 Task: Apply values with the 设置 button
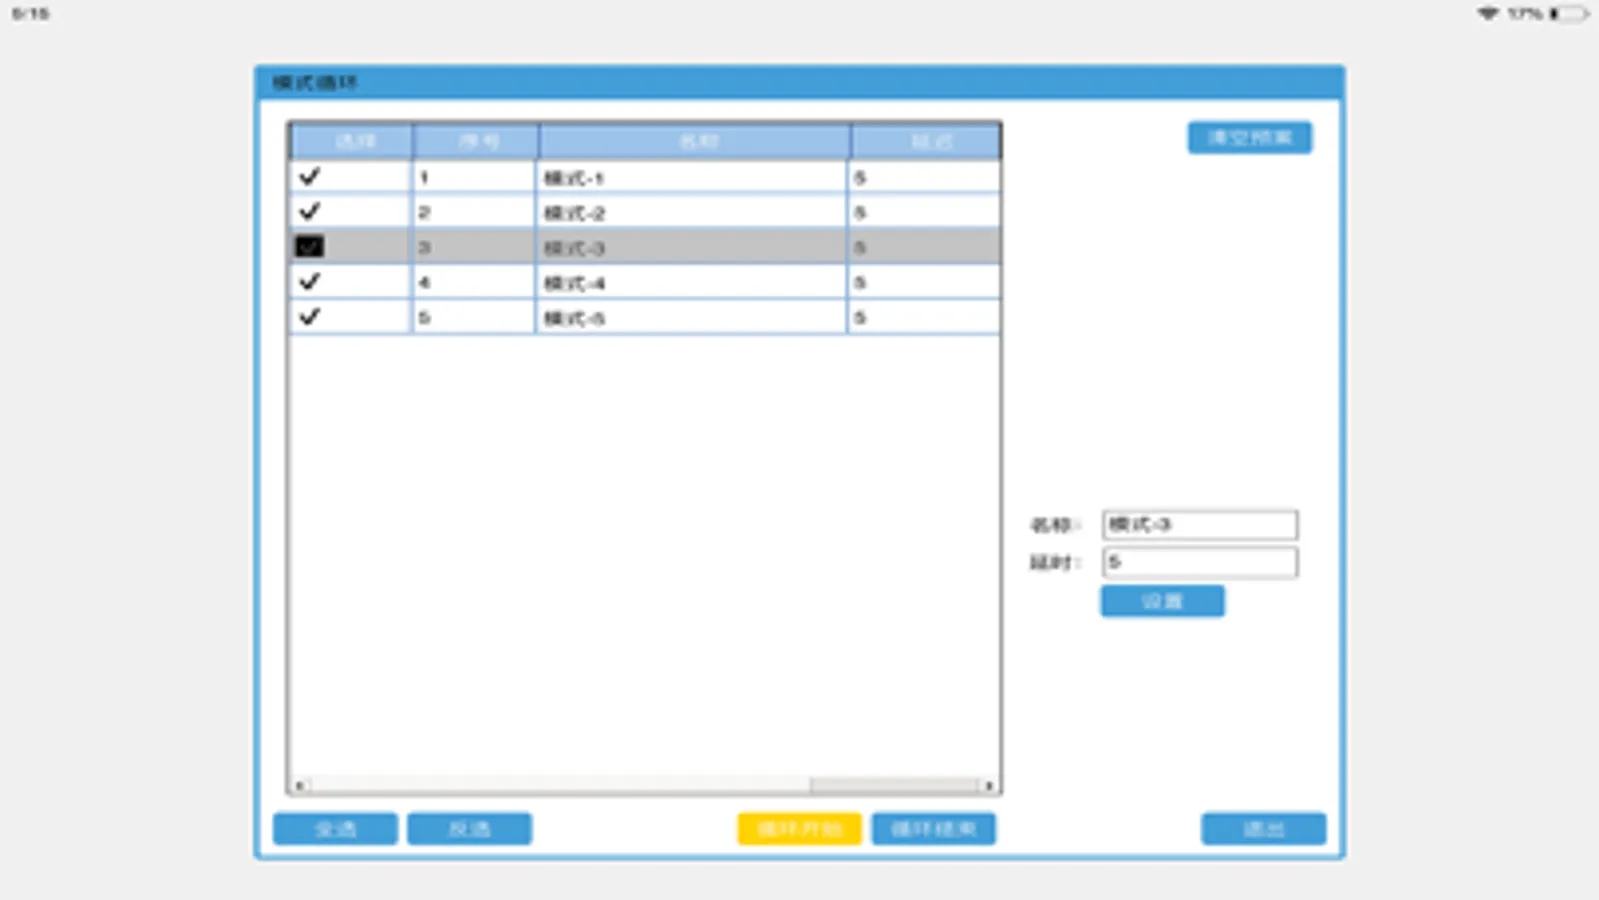point(1162,601)
